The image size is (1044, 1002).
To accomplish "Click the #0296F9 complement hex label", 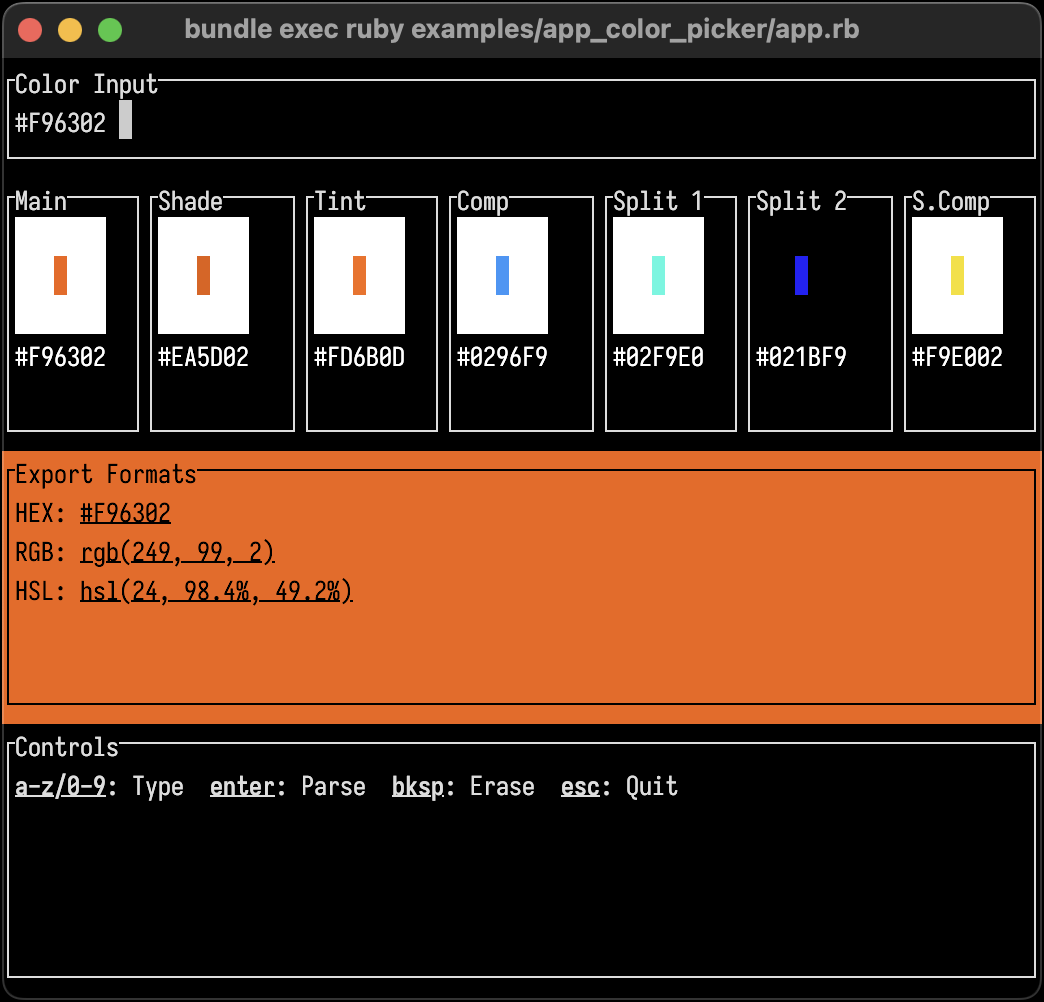I will (x=502, y=358).
